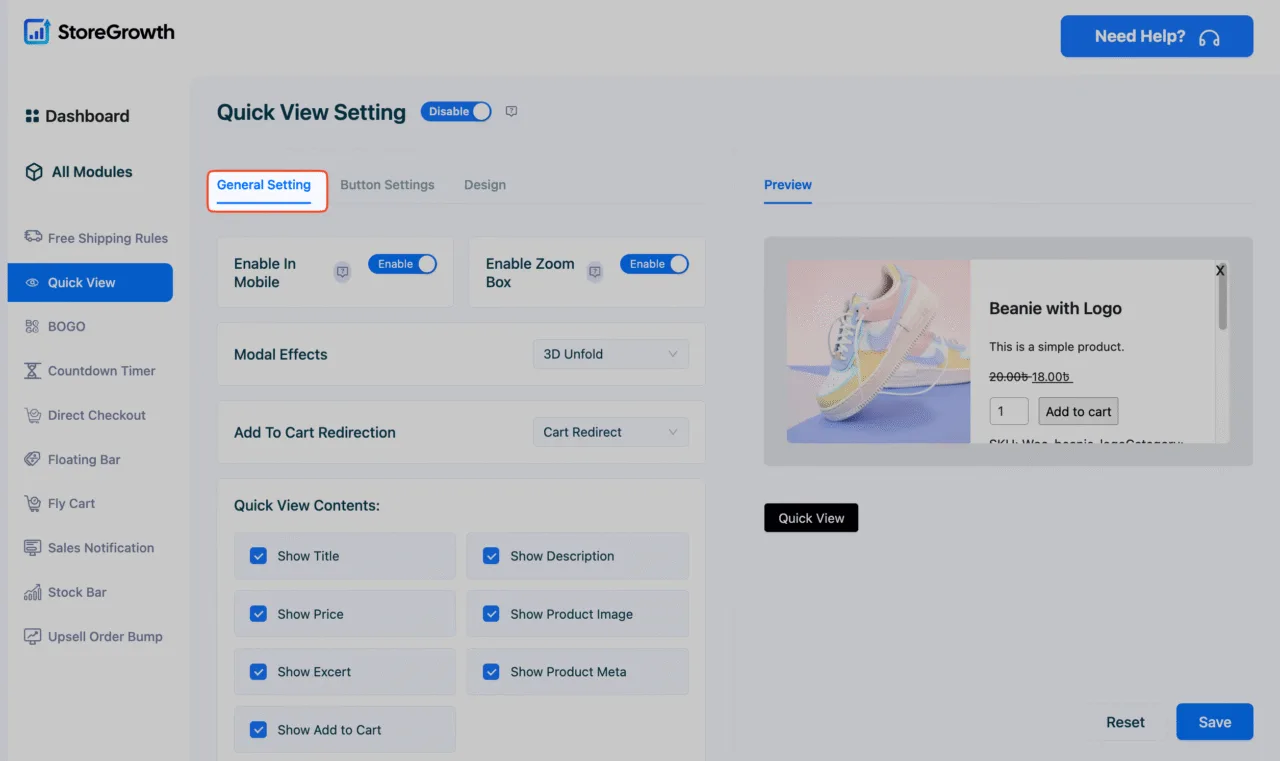Screen dimensions: 1280x761
Task: Click the Free Shipping Rules truck icon
Action: (x=33, y=237)
